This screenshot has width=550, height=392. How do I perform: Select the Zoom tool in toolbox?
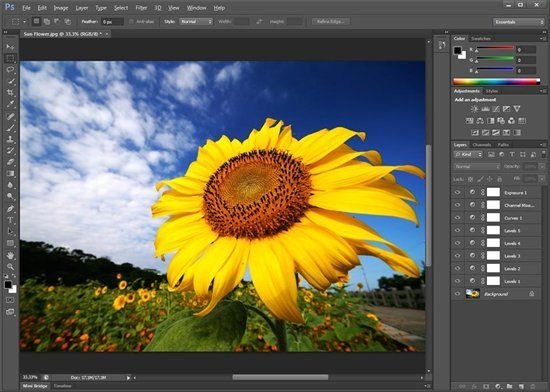tap(10, 267)
